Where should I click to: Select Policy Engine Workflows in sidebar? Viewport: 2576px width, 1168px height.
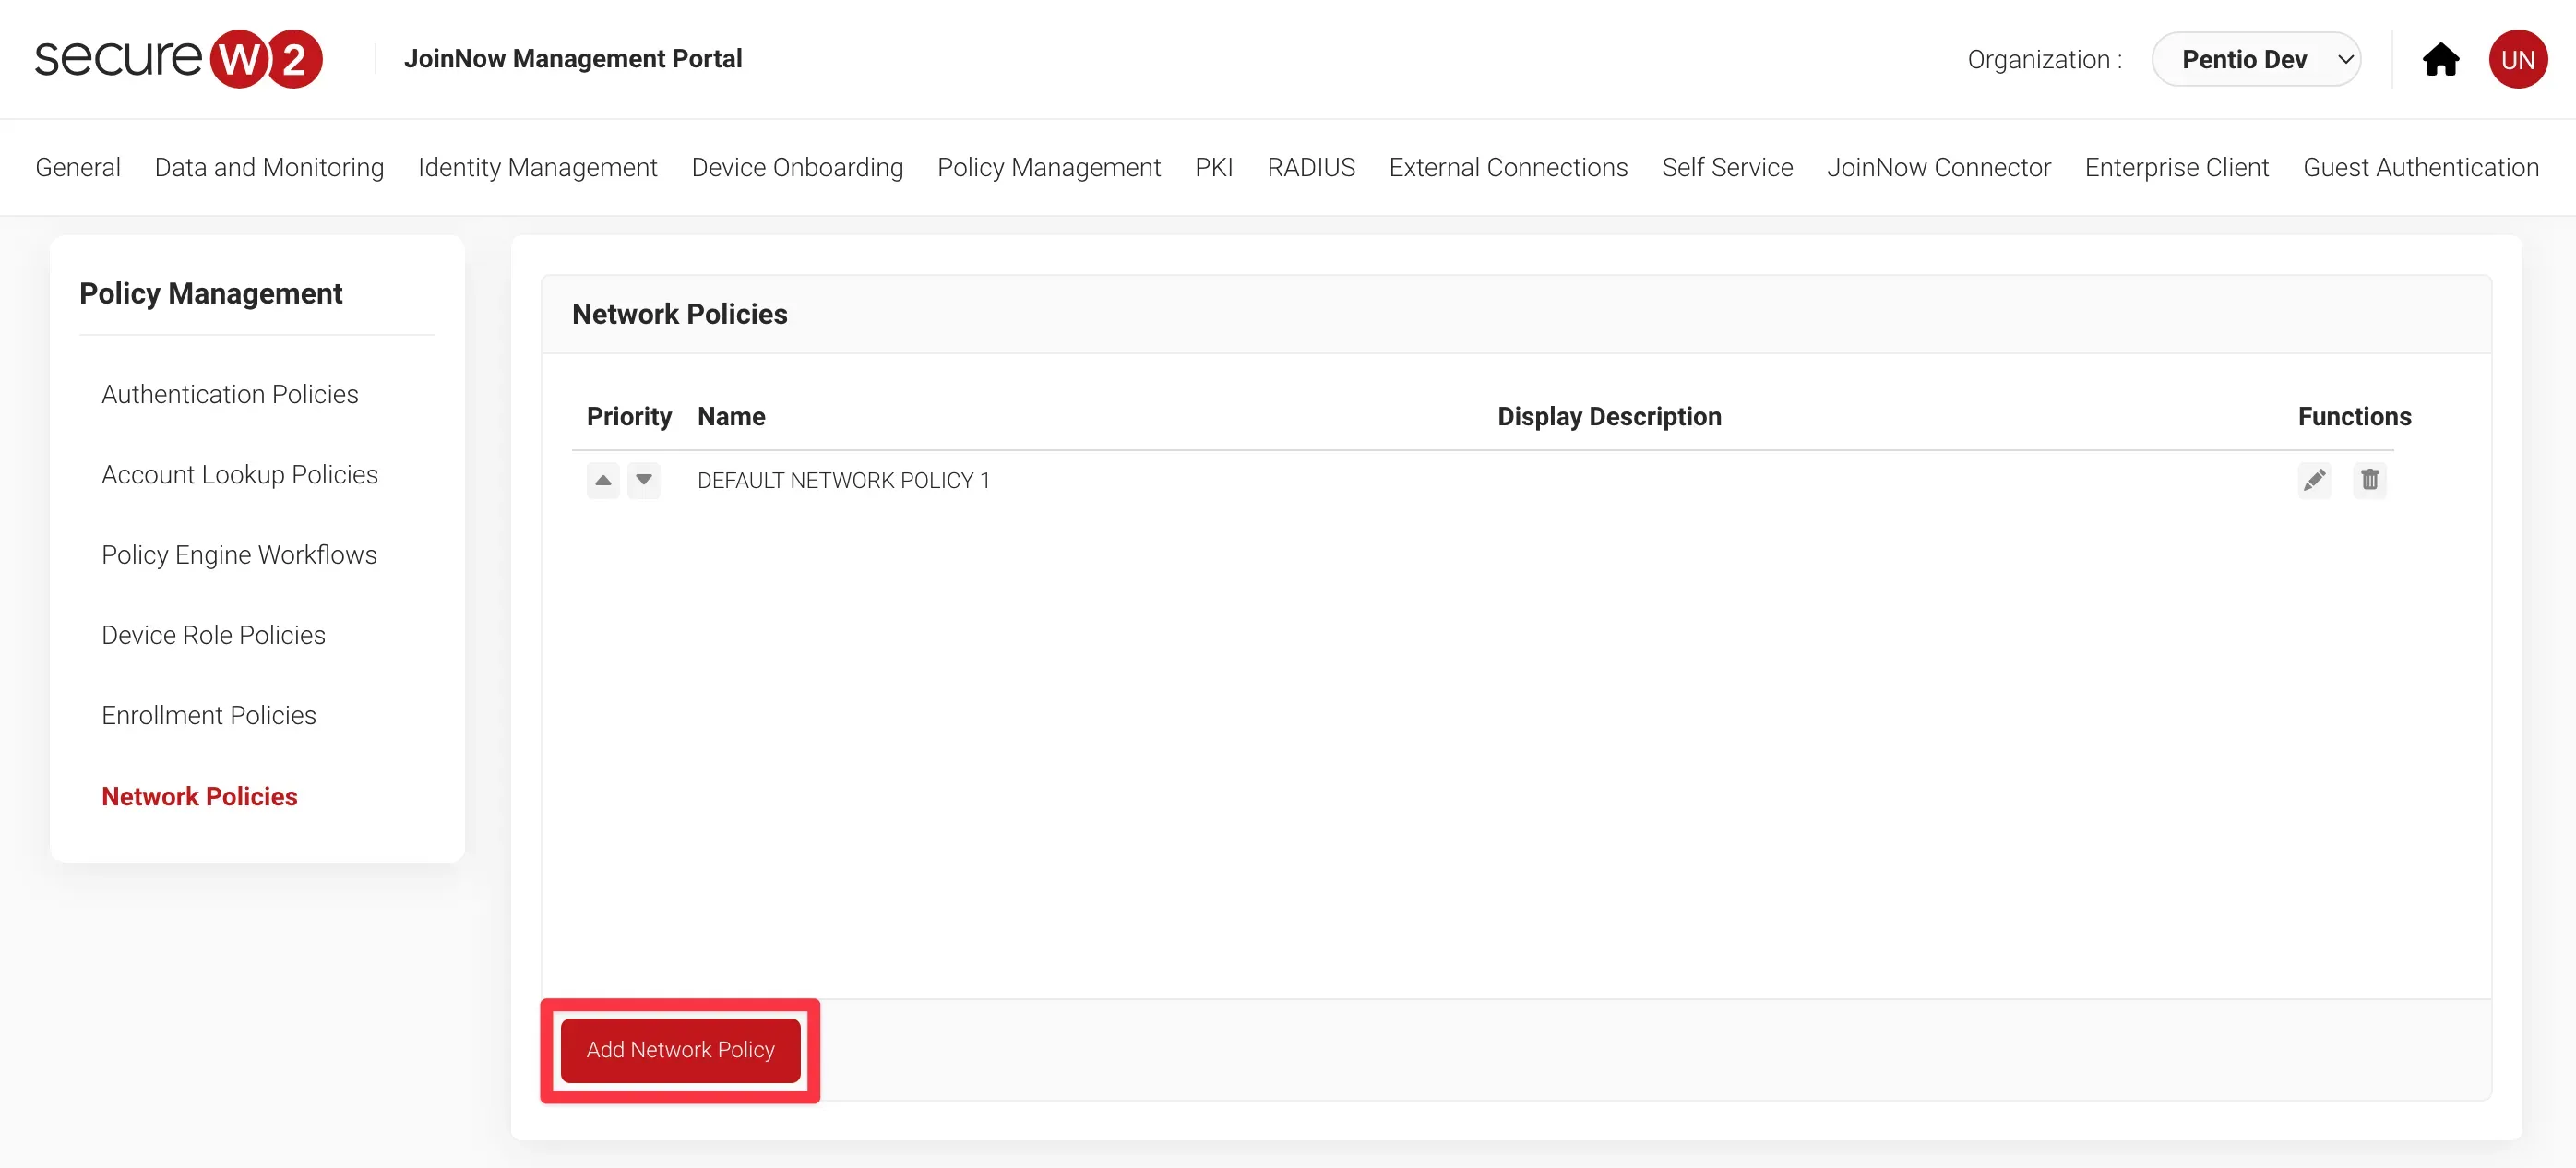click(239, 555)
